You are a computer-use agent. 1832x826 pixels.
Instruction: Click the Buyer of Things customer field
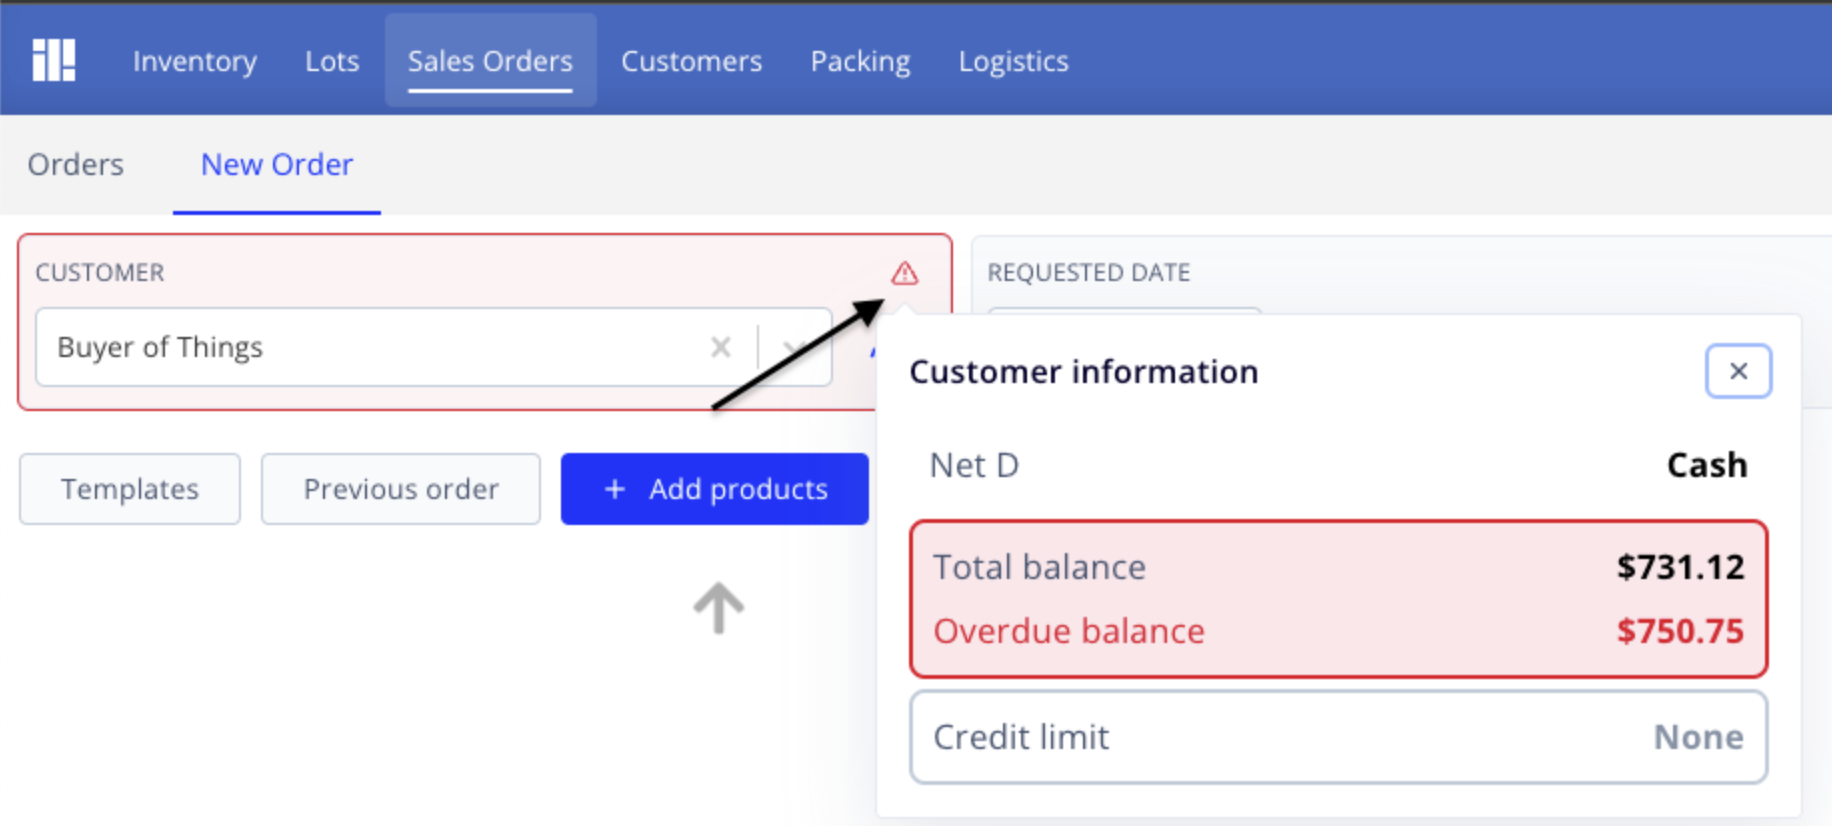click(x=434, y=347)
